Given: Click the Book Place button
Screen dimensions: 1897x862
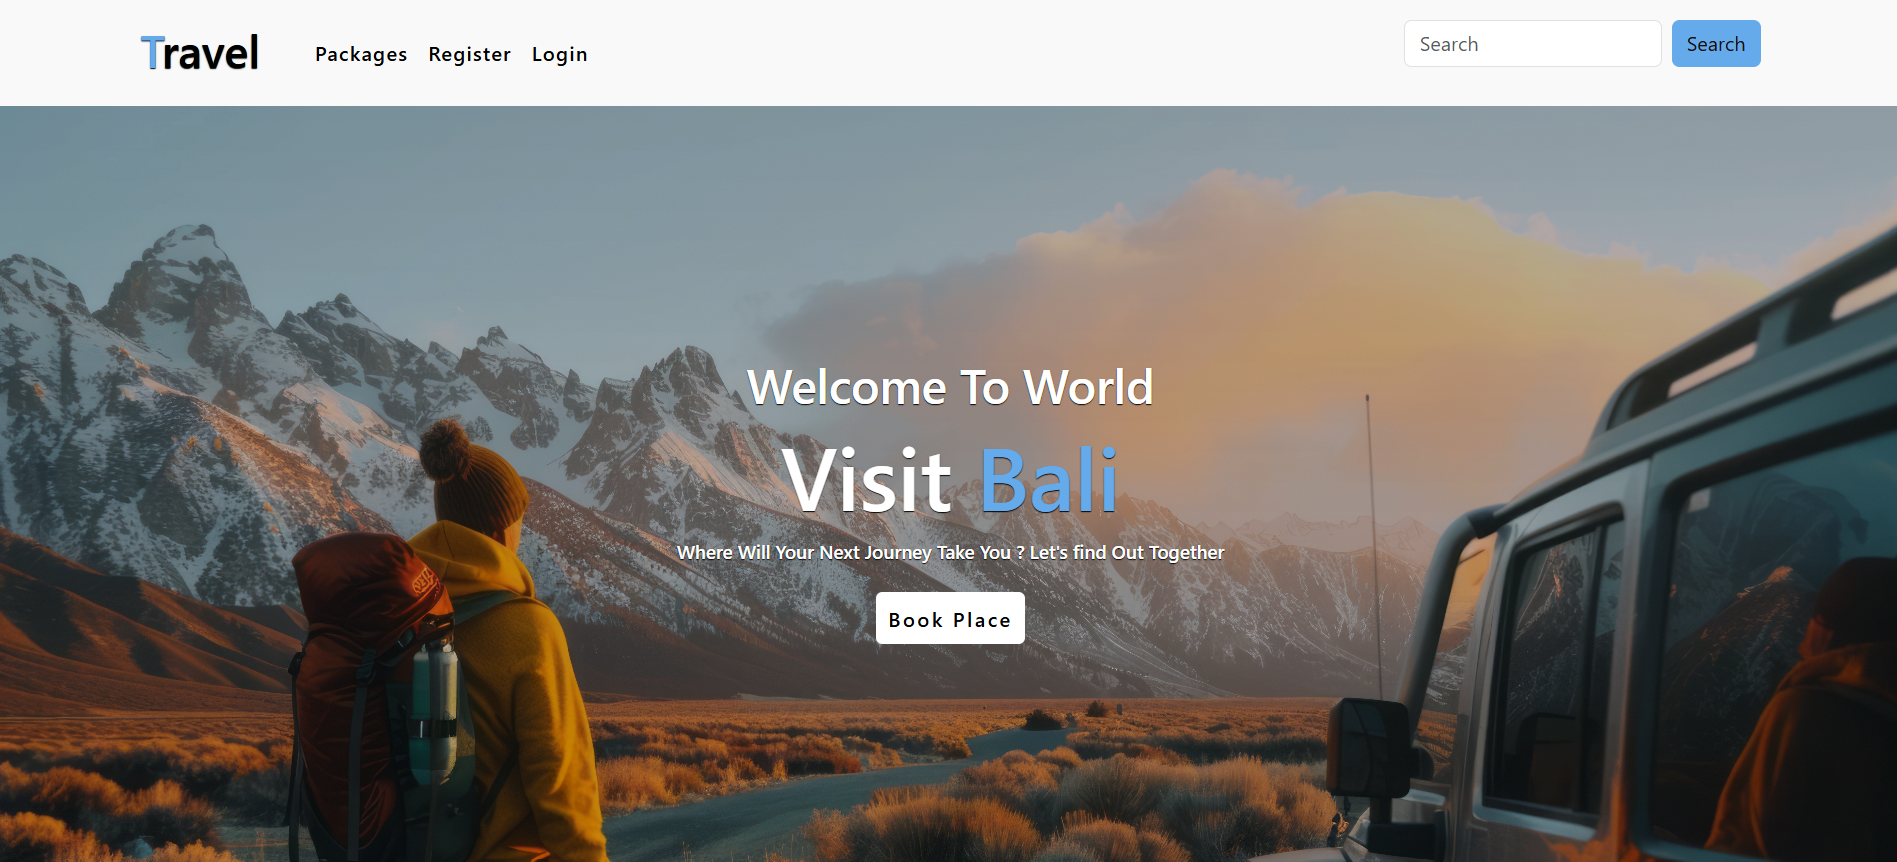Looking at the screenshot, I should coord(950,618).
